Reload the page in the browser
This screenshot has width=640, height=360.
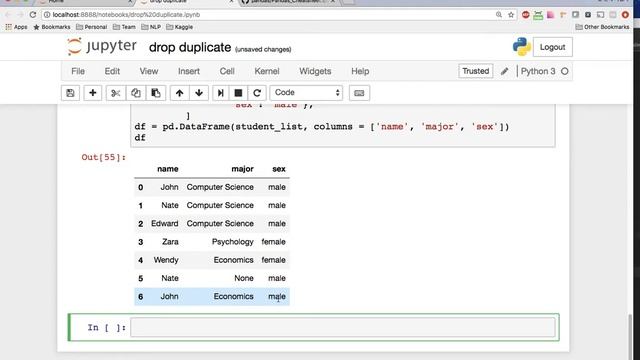pos(33,15)
